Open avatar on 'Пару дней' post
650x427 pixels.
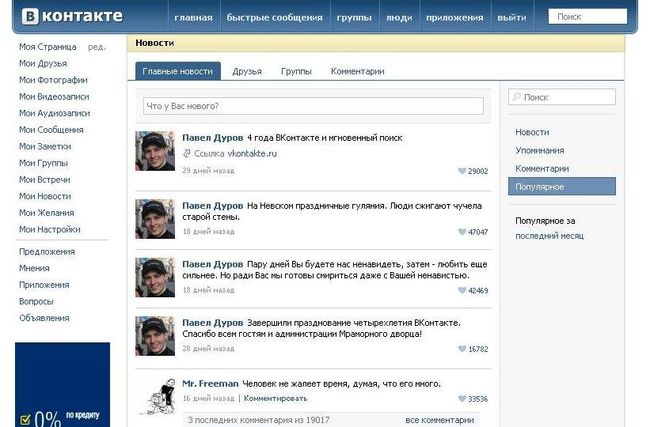pyautogui.click(x=155, y=277)
